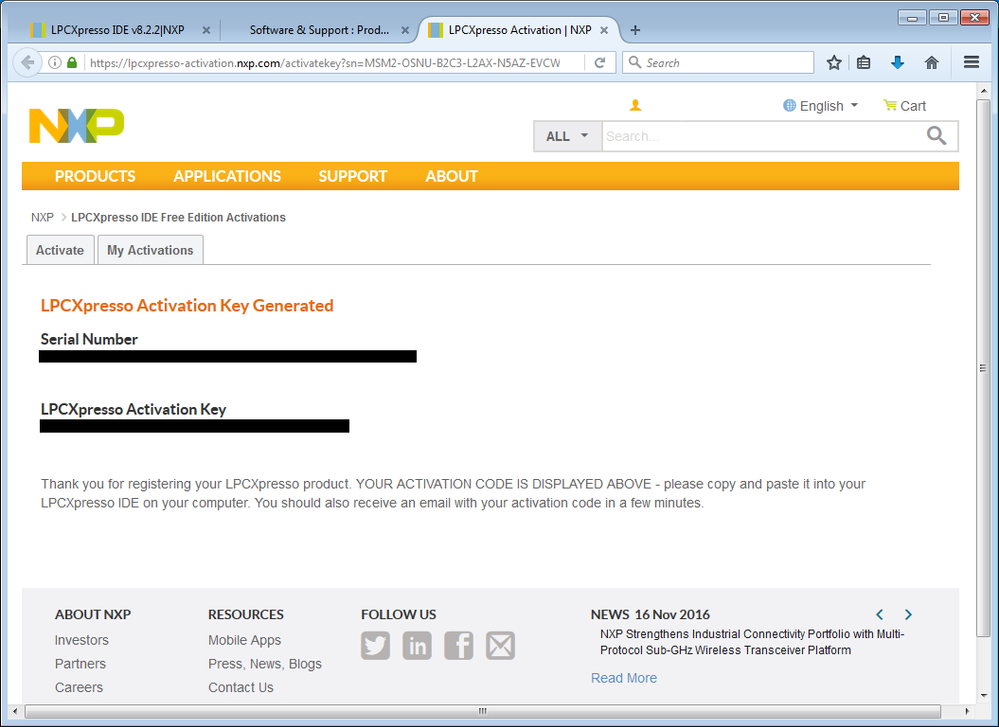Open the Mobile Apps link
The width and height of the screenshot is (999, 727).
point(245,640)
